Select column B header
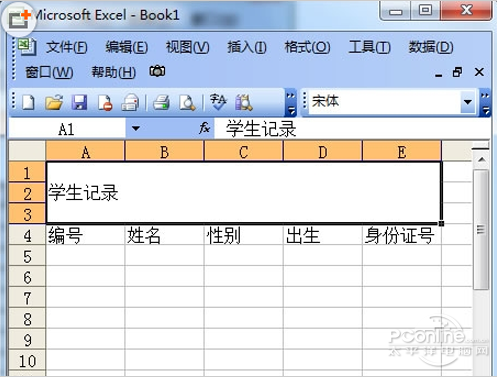 164,152
